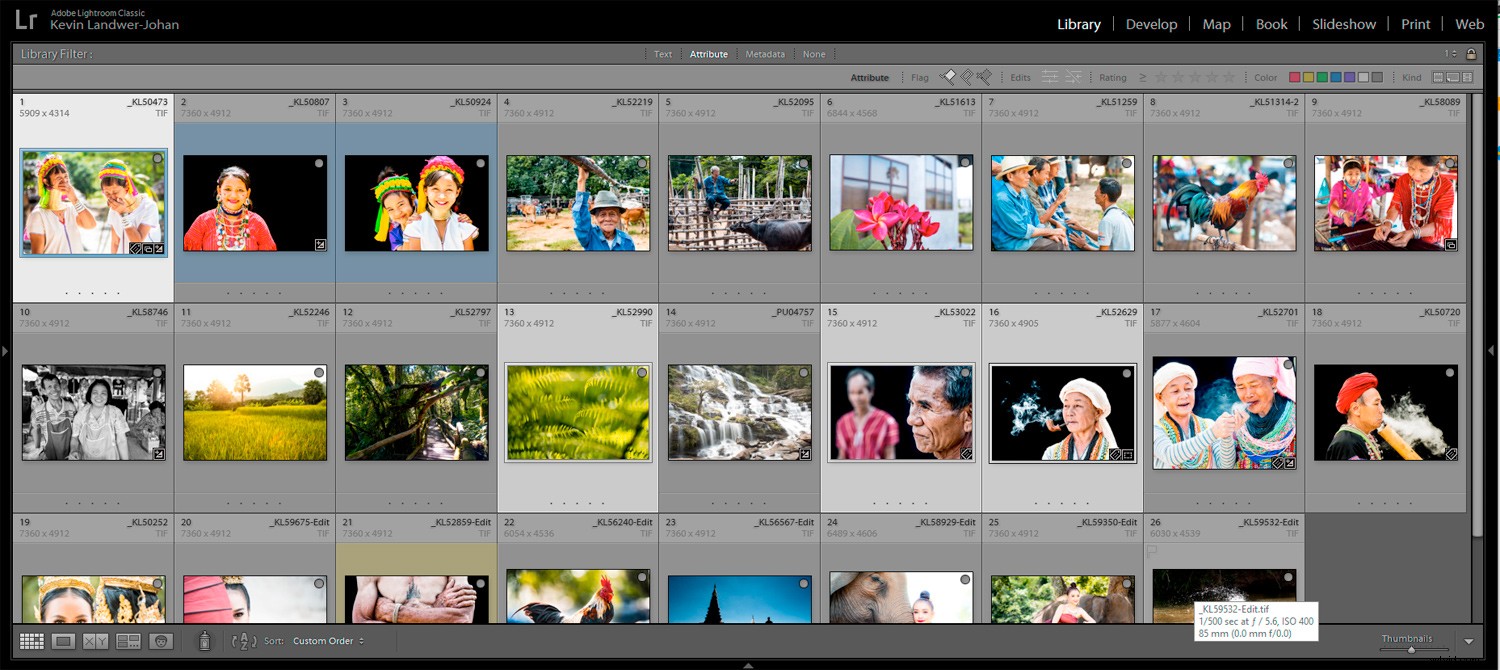This screenshot has width=1500, height=670.
Task: Filter by the red color label swatch
Action: click(x=1296, y=76)
